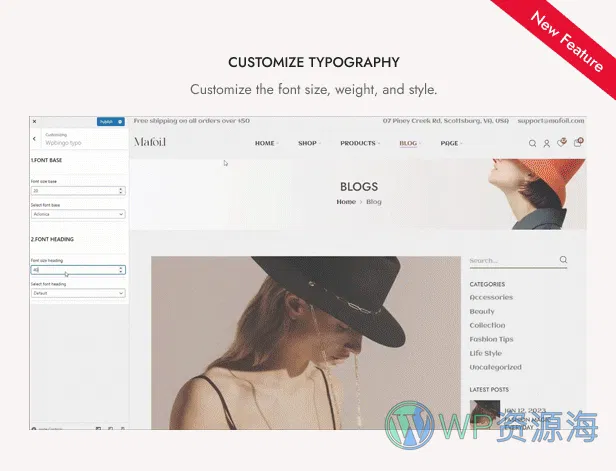Open the Home navigation menu item
This screenshot has height=471, width=616.
pos(265,143)
